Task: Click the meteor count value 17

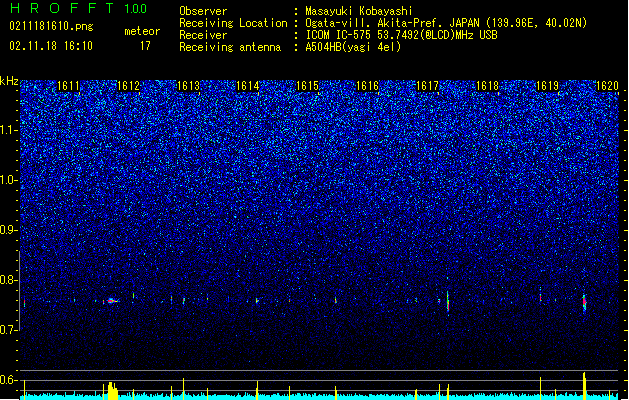Action: (145, 46)
